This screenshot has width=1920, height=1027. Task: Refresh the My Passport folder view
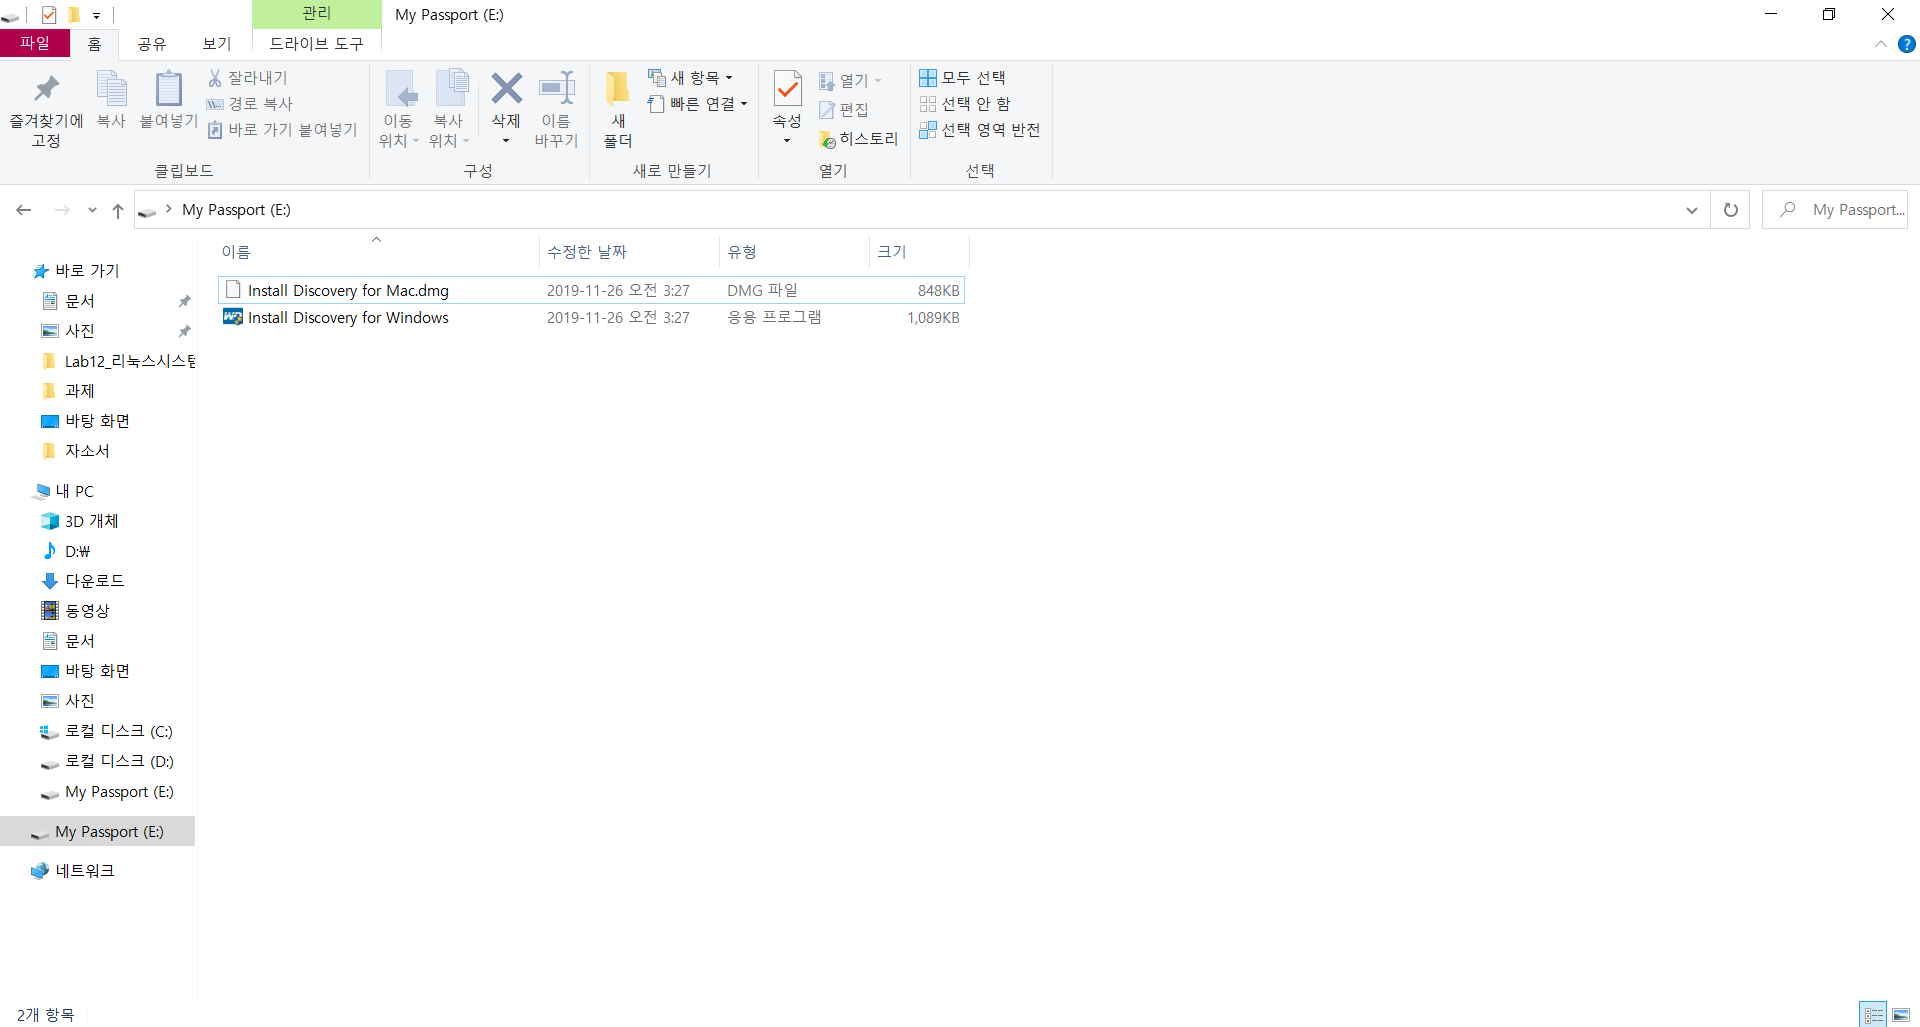[1730, 210]
